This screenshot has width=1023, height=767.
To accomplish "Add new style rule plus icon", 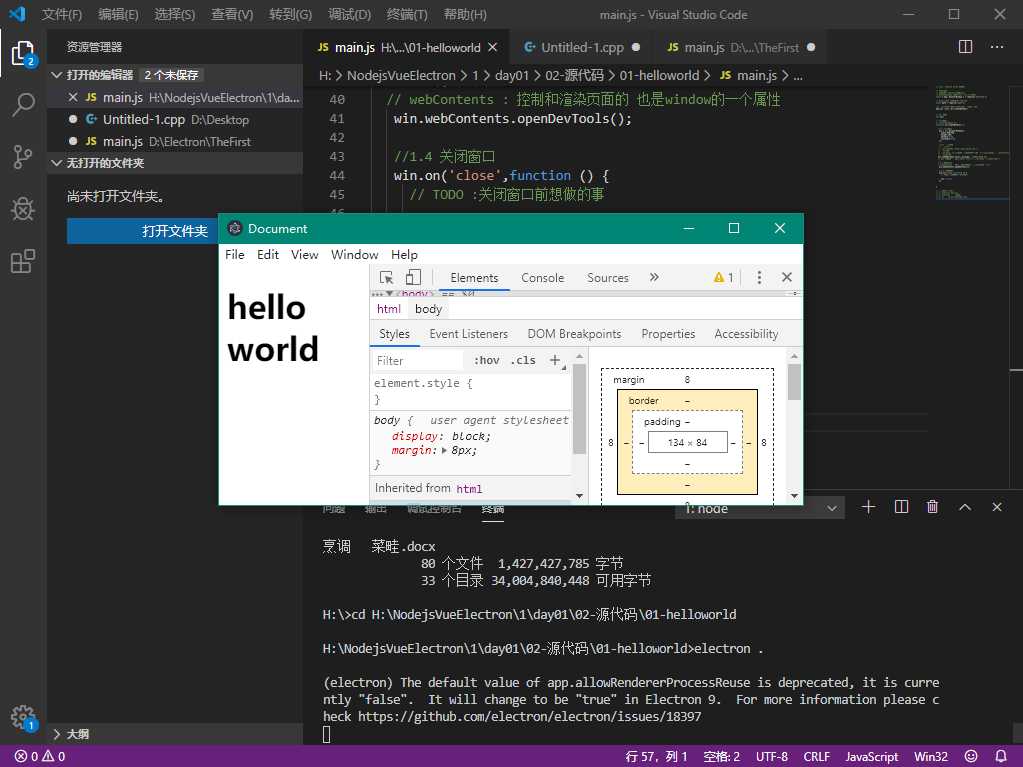I will coord(555,360).
